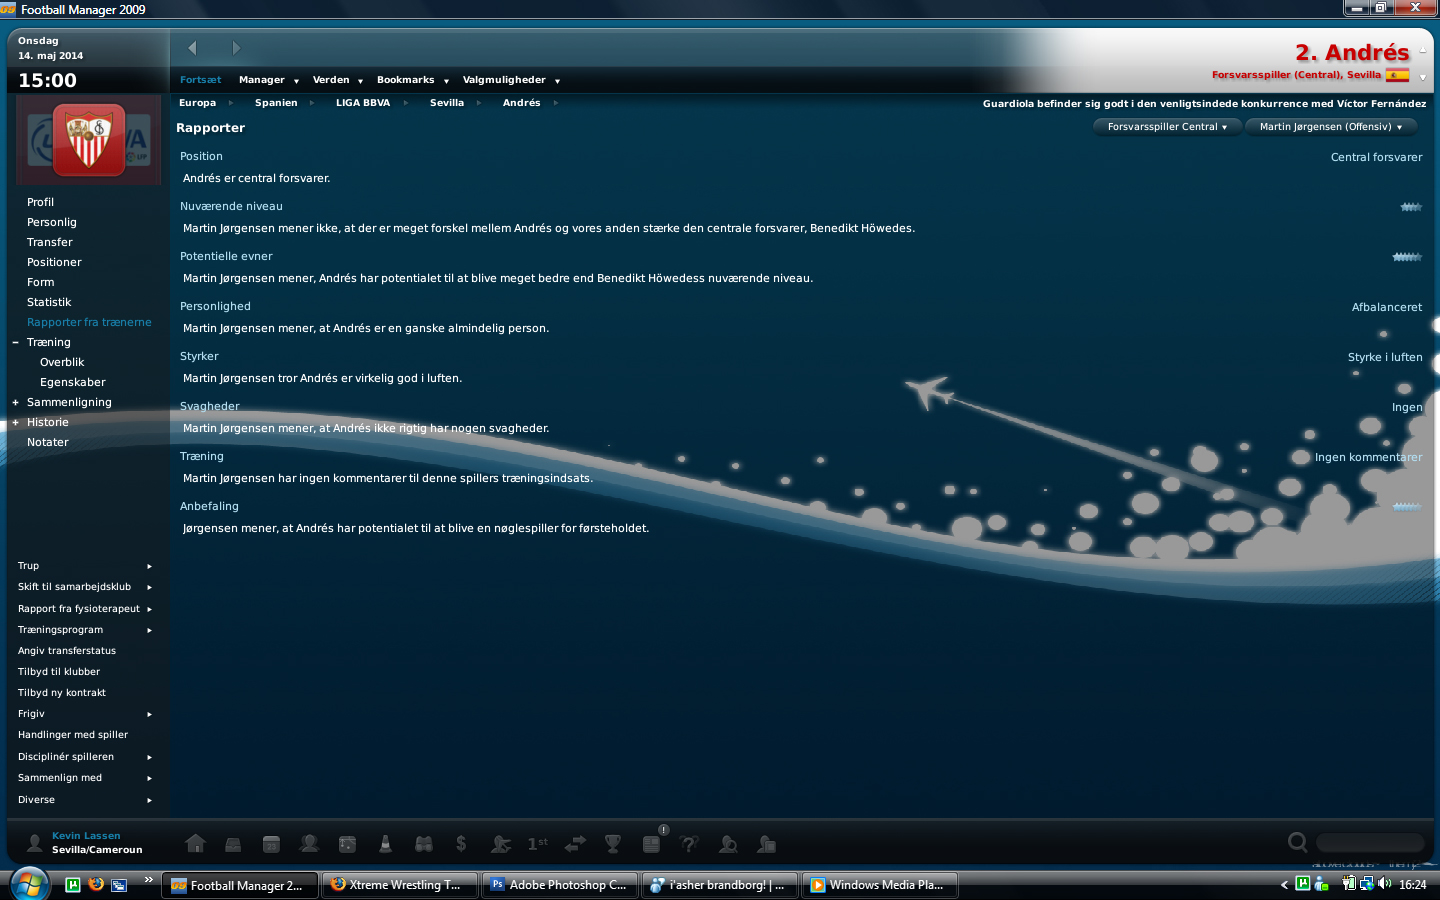Viewport: 1440px width, 900px height.
Task: Open the Valgmuligheder menu
Action: coord(511,80)
